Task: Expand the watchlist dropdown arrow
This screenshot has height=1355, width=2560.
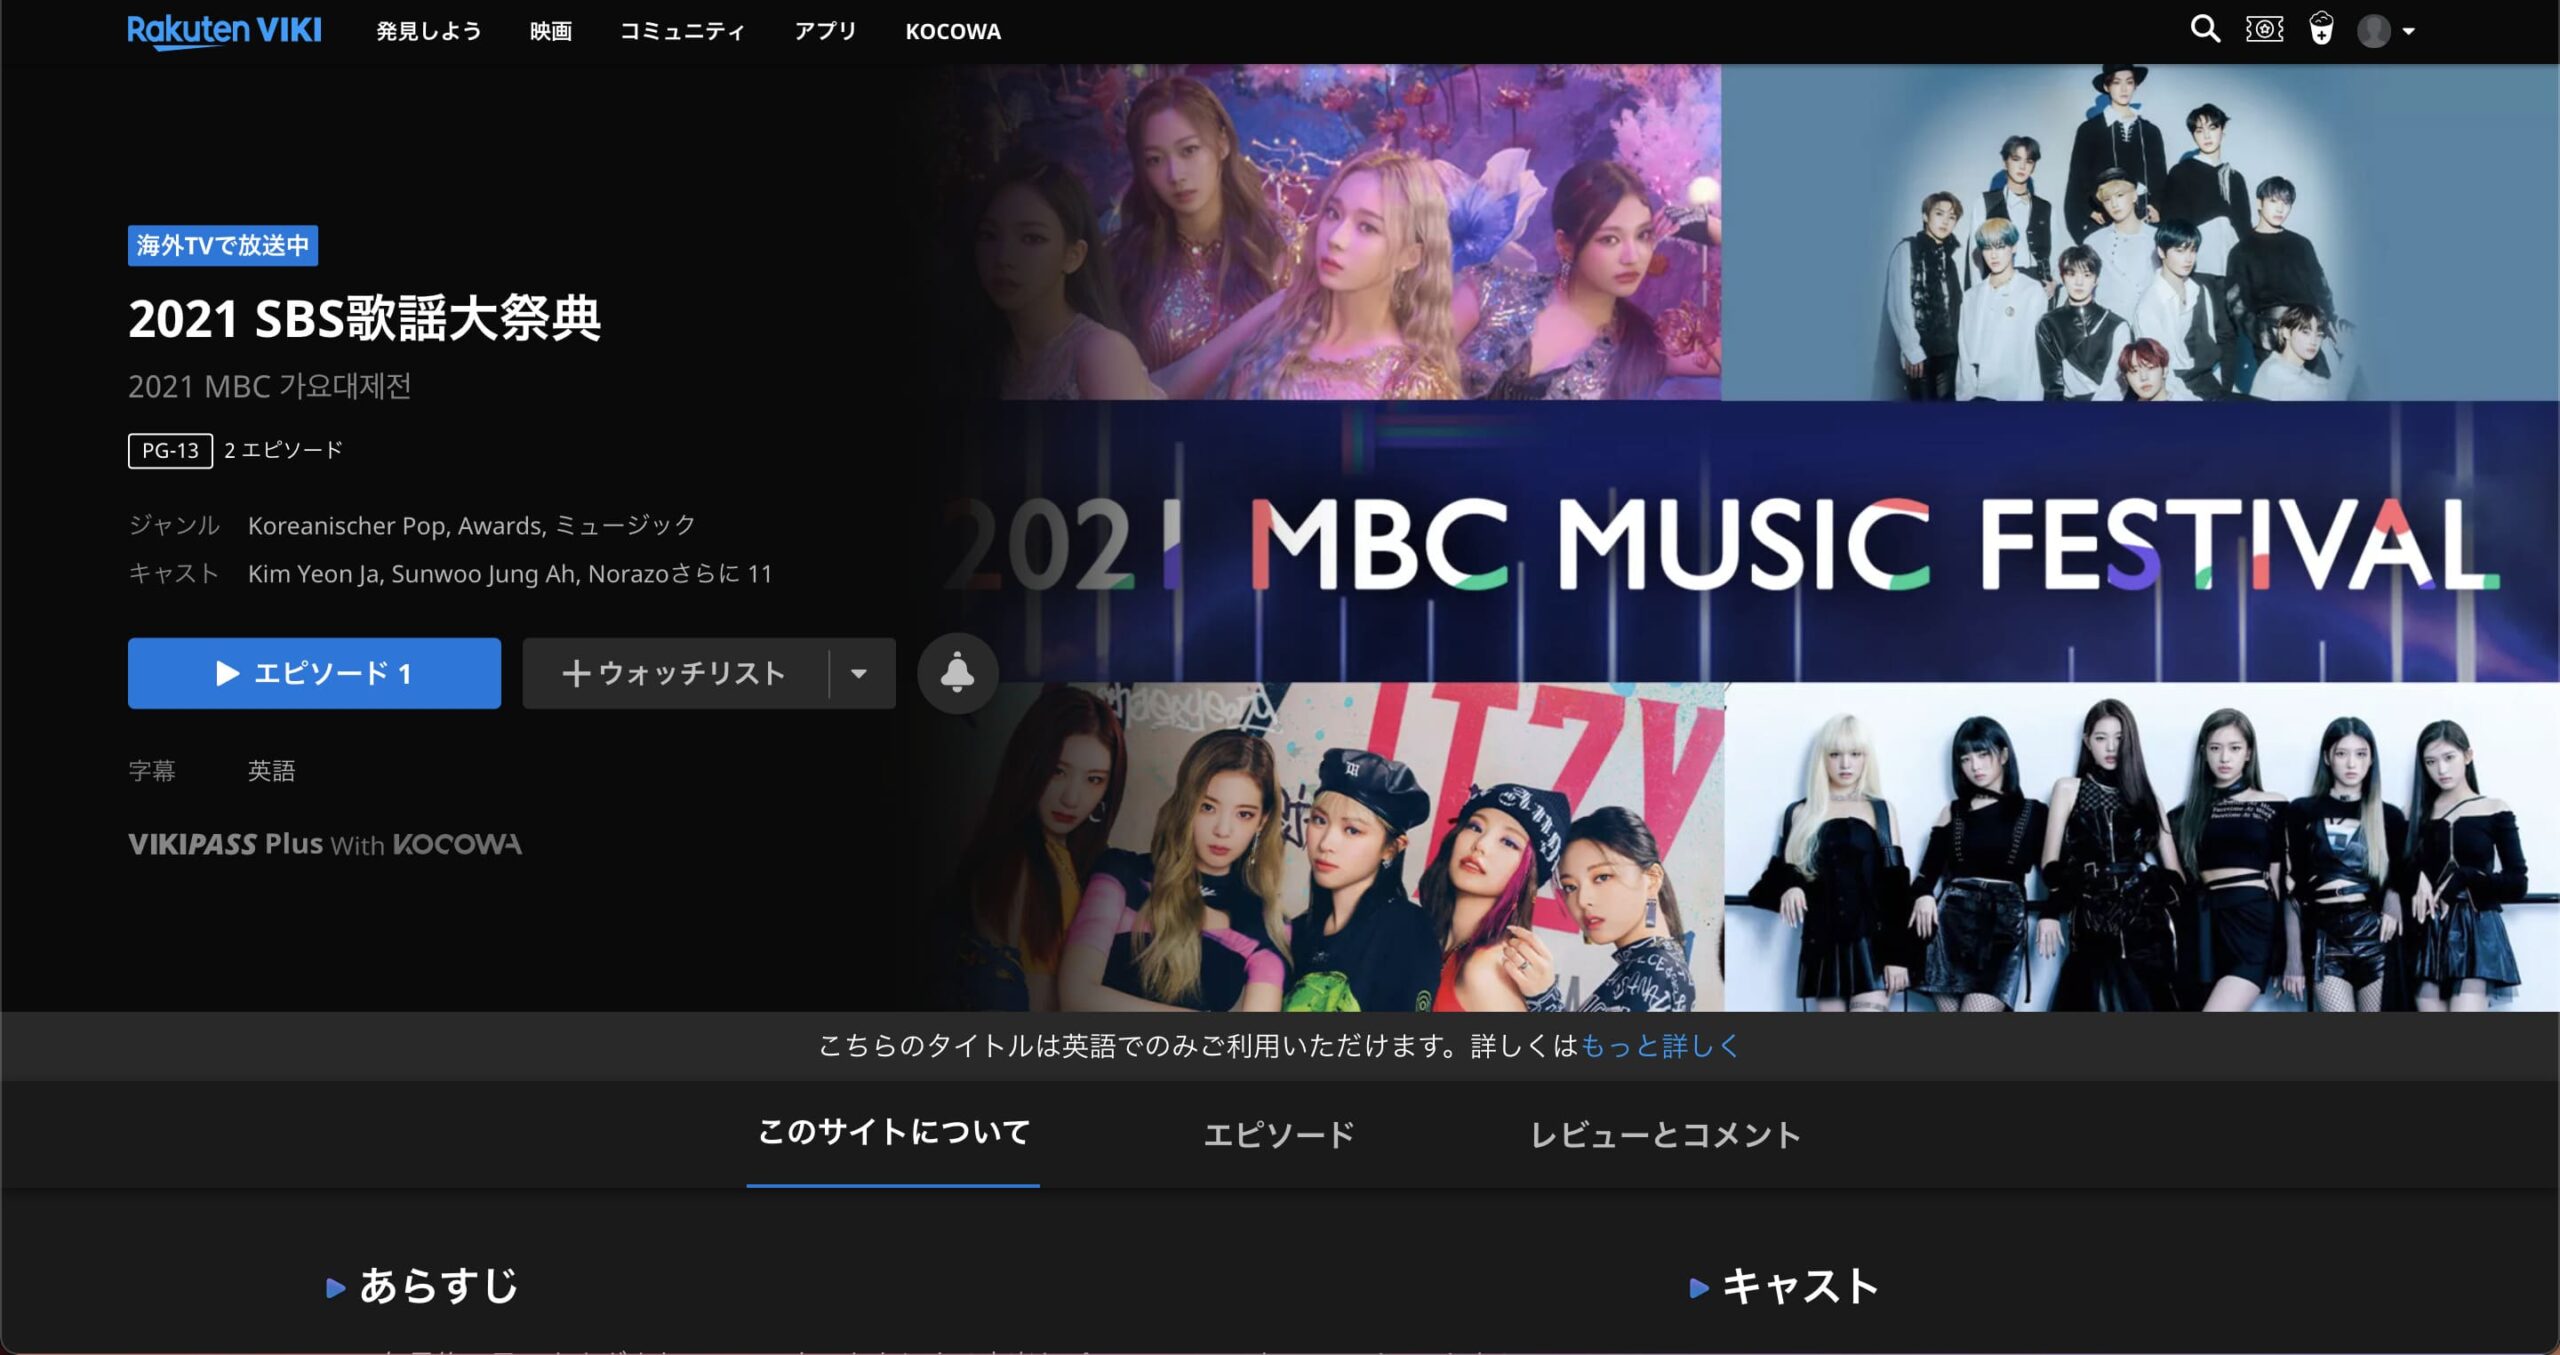Action: (859, 673)
